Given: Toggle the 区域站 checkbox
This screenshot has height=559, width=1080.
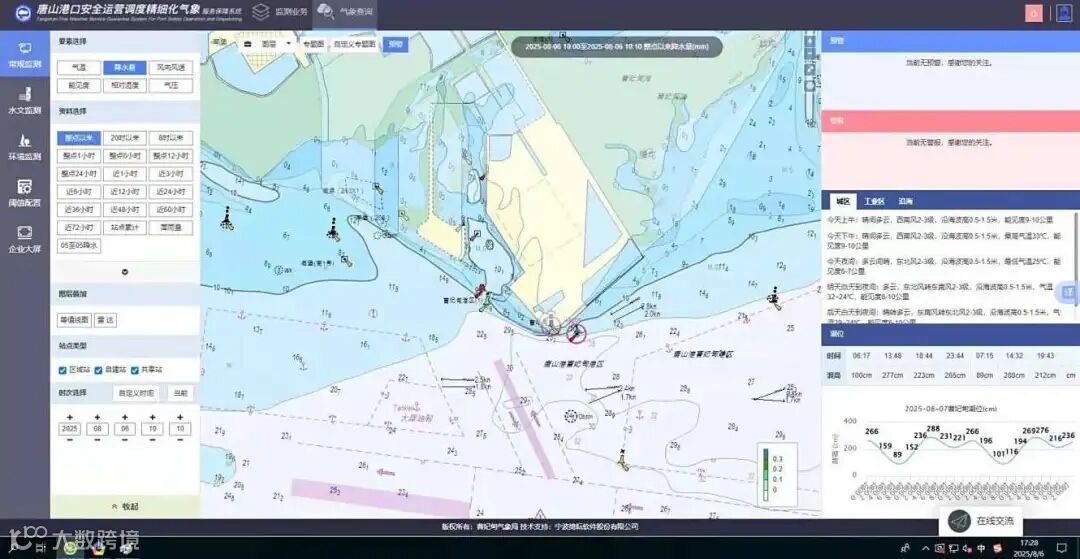Looking at the screenshot, I should 63,370.
